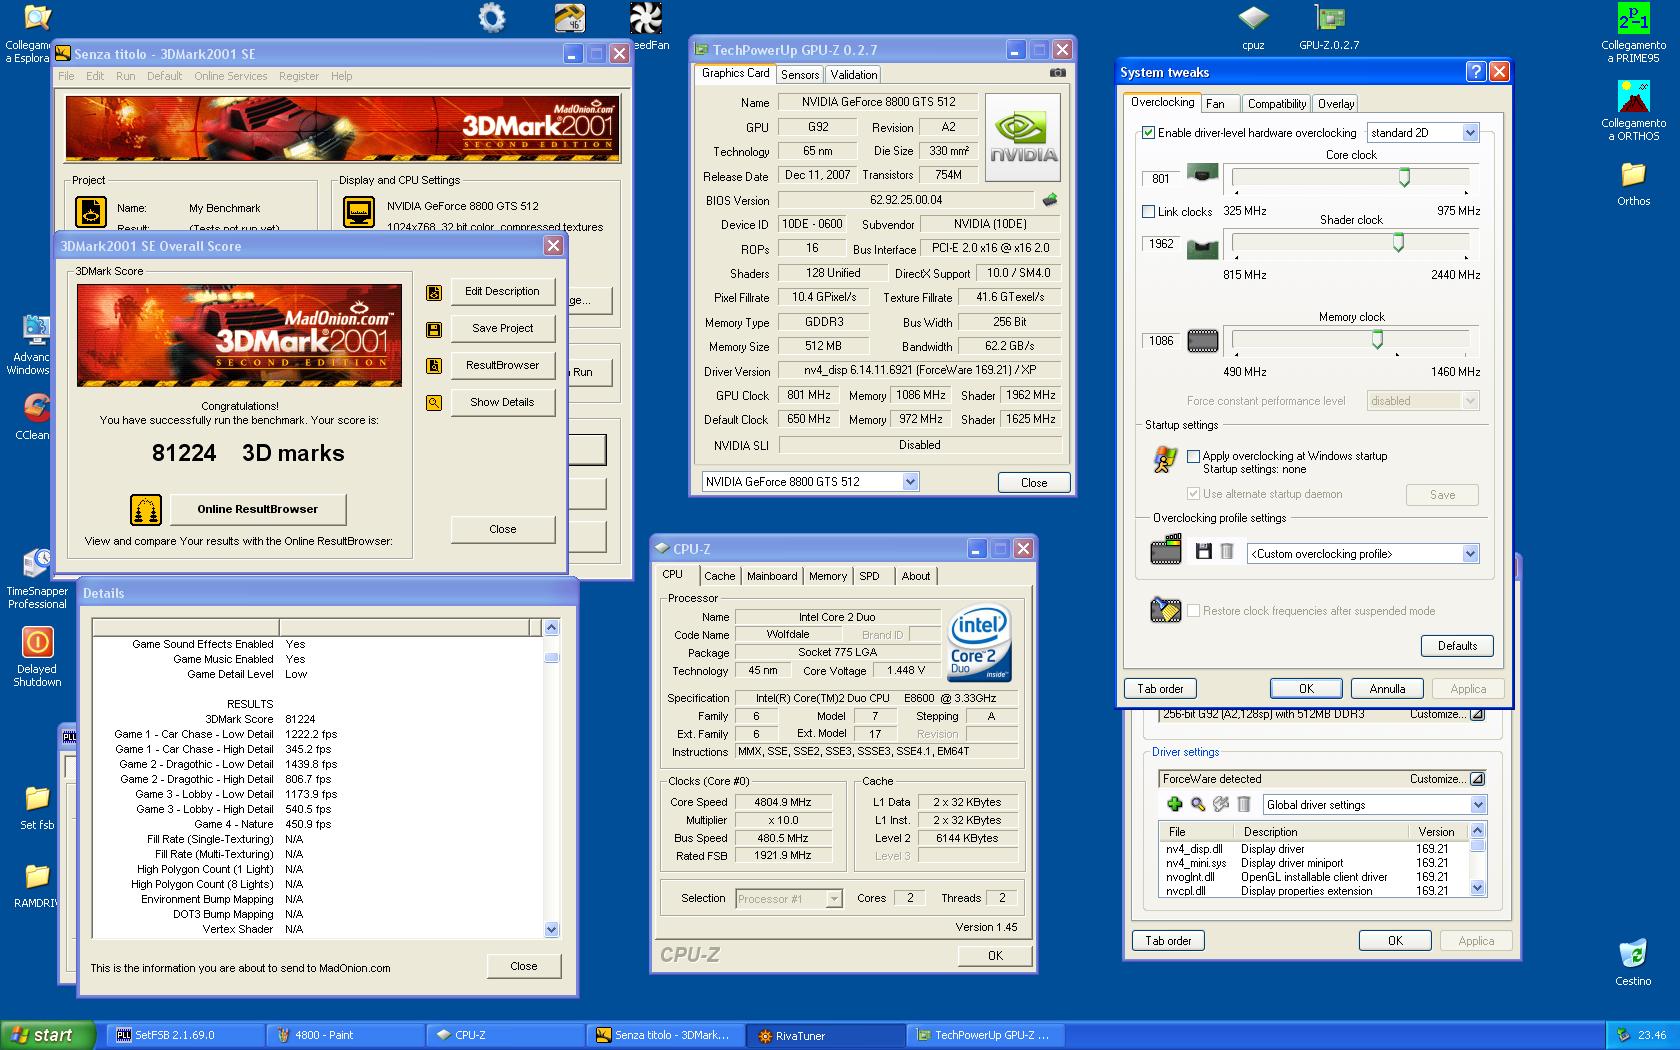1680x1050 pixels.
Task: Click ForceWare Customize expand icon
Action: coord(1477,779)
